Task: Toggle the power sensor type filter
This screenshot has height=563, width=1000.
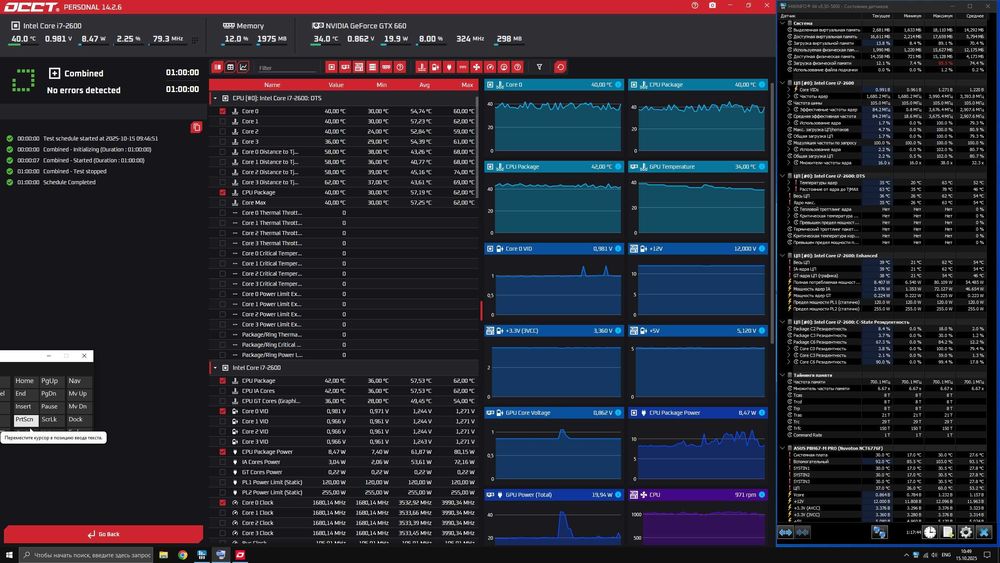Action: 449,67
